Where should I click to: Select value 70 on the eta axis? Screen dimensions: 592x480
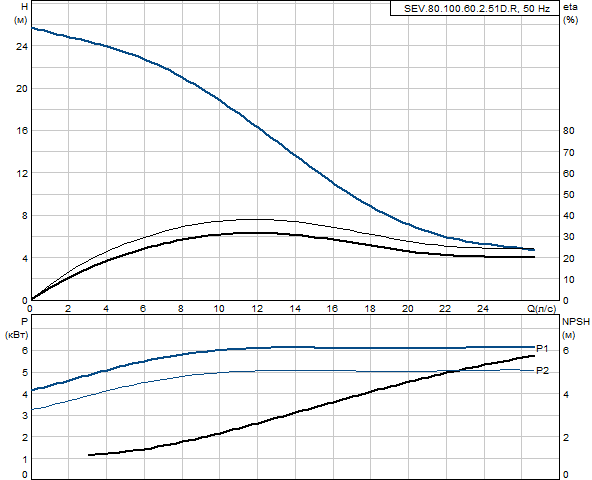(569, 153)
